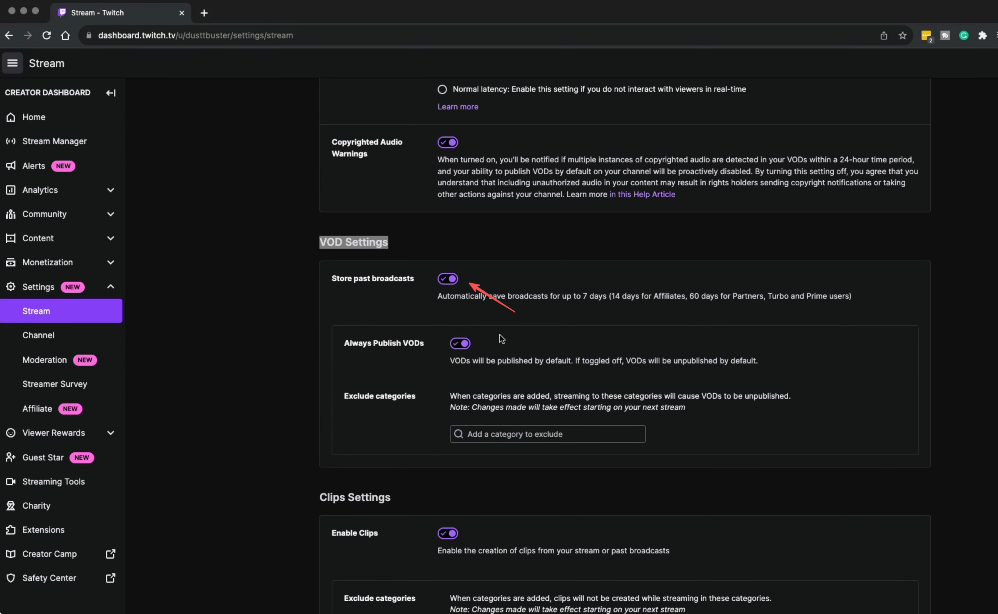This screenshot has width=998, height=614.
Task: Expand the Analytics sidebar section
Action: click(x=38, y=190)
